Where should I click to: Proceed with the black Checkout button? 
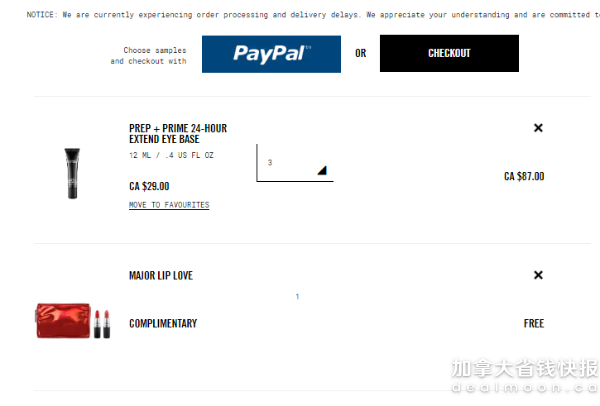point(449,53)
